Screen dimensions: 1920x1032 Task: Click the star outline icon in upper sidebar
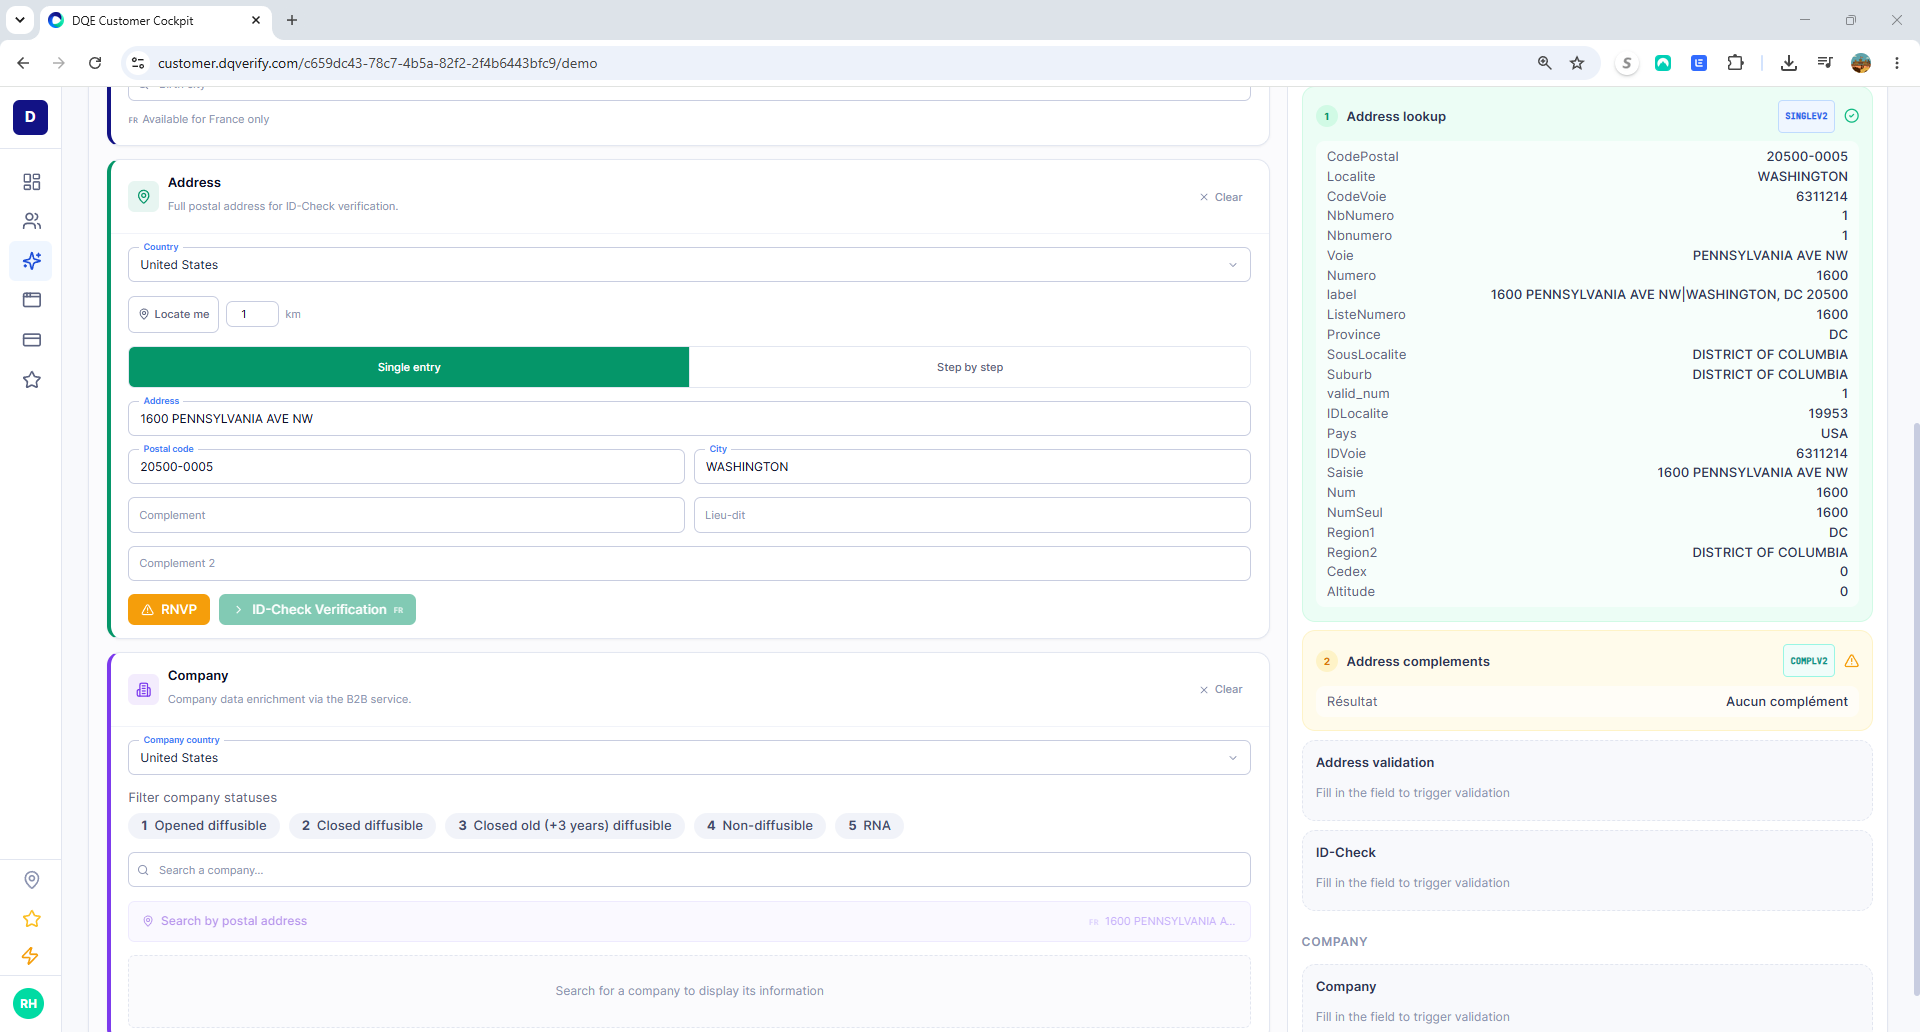coord(31,380)
